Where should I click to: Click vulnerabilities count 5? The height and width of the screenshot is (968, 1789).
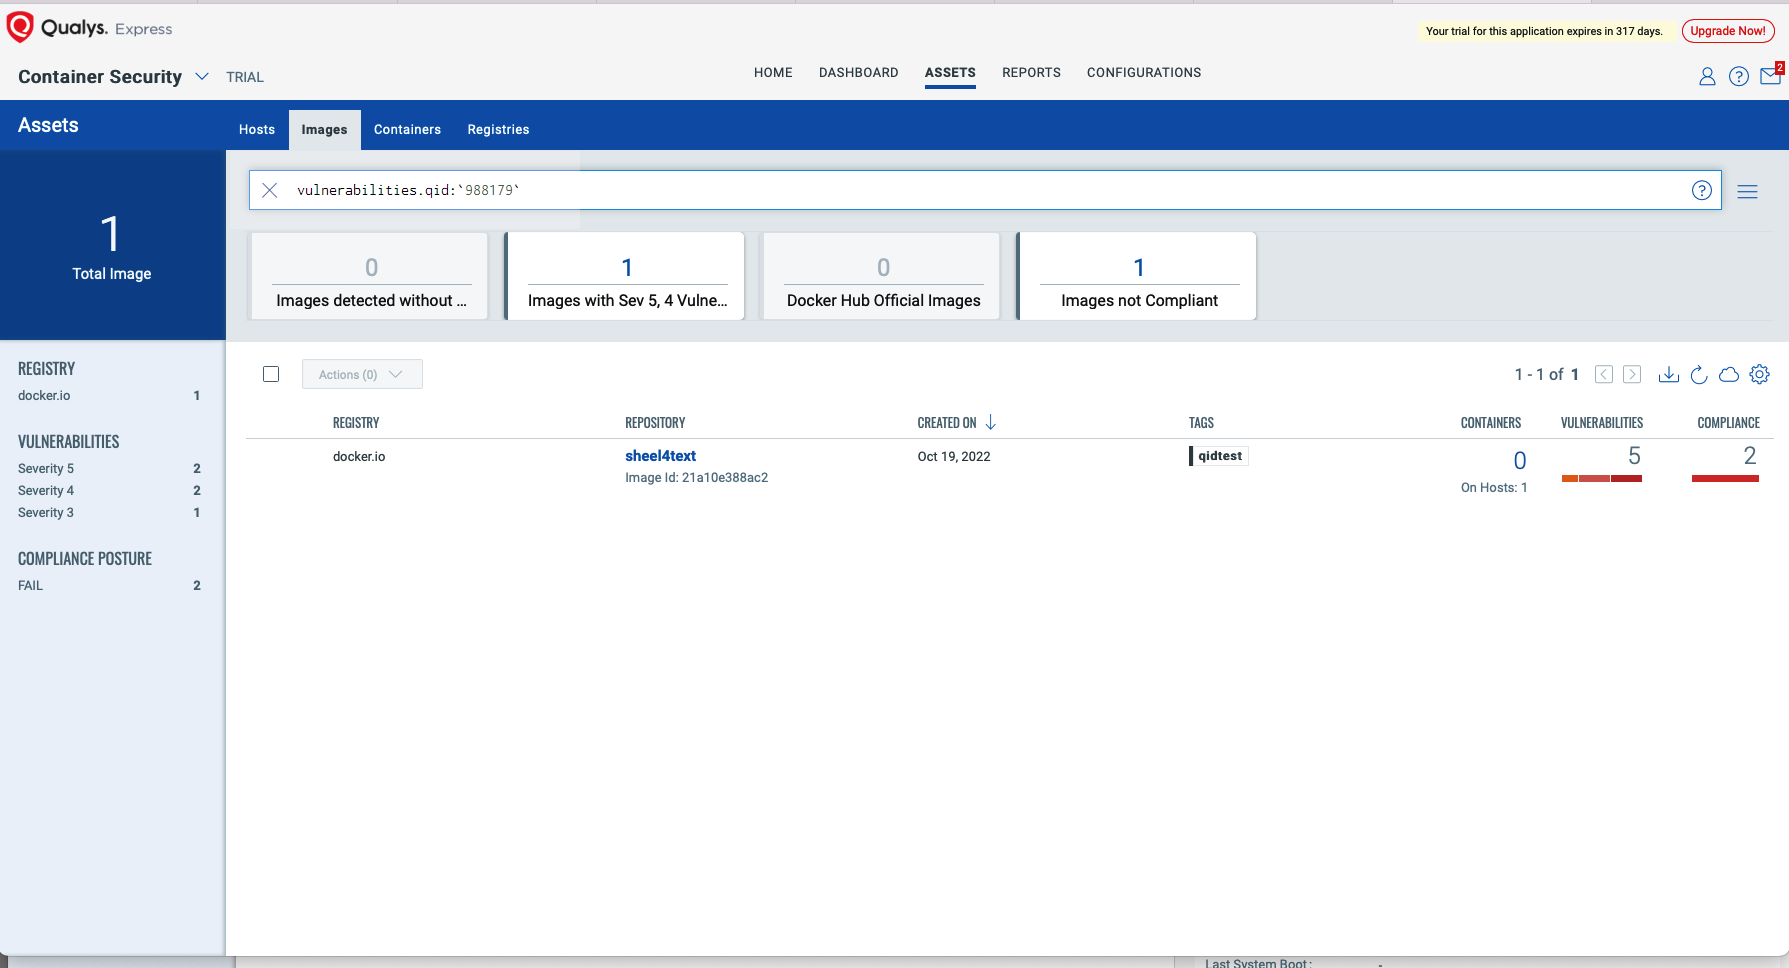(1634, 456)
